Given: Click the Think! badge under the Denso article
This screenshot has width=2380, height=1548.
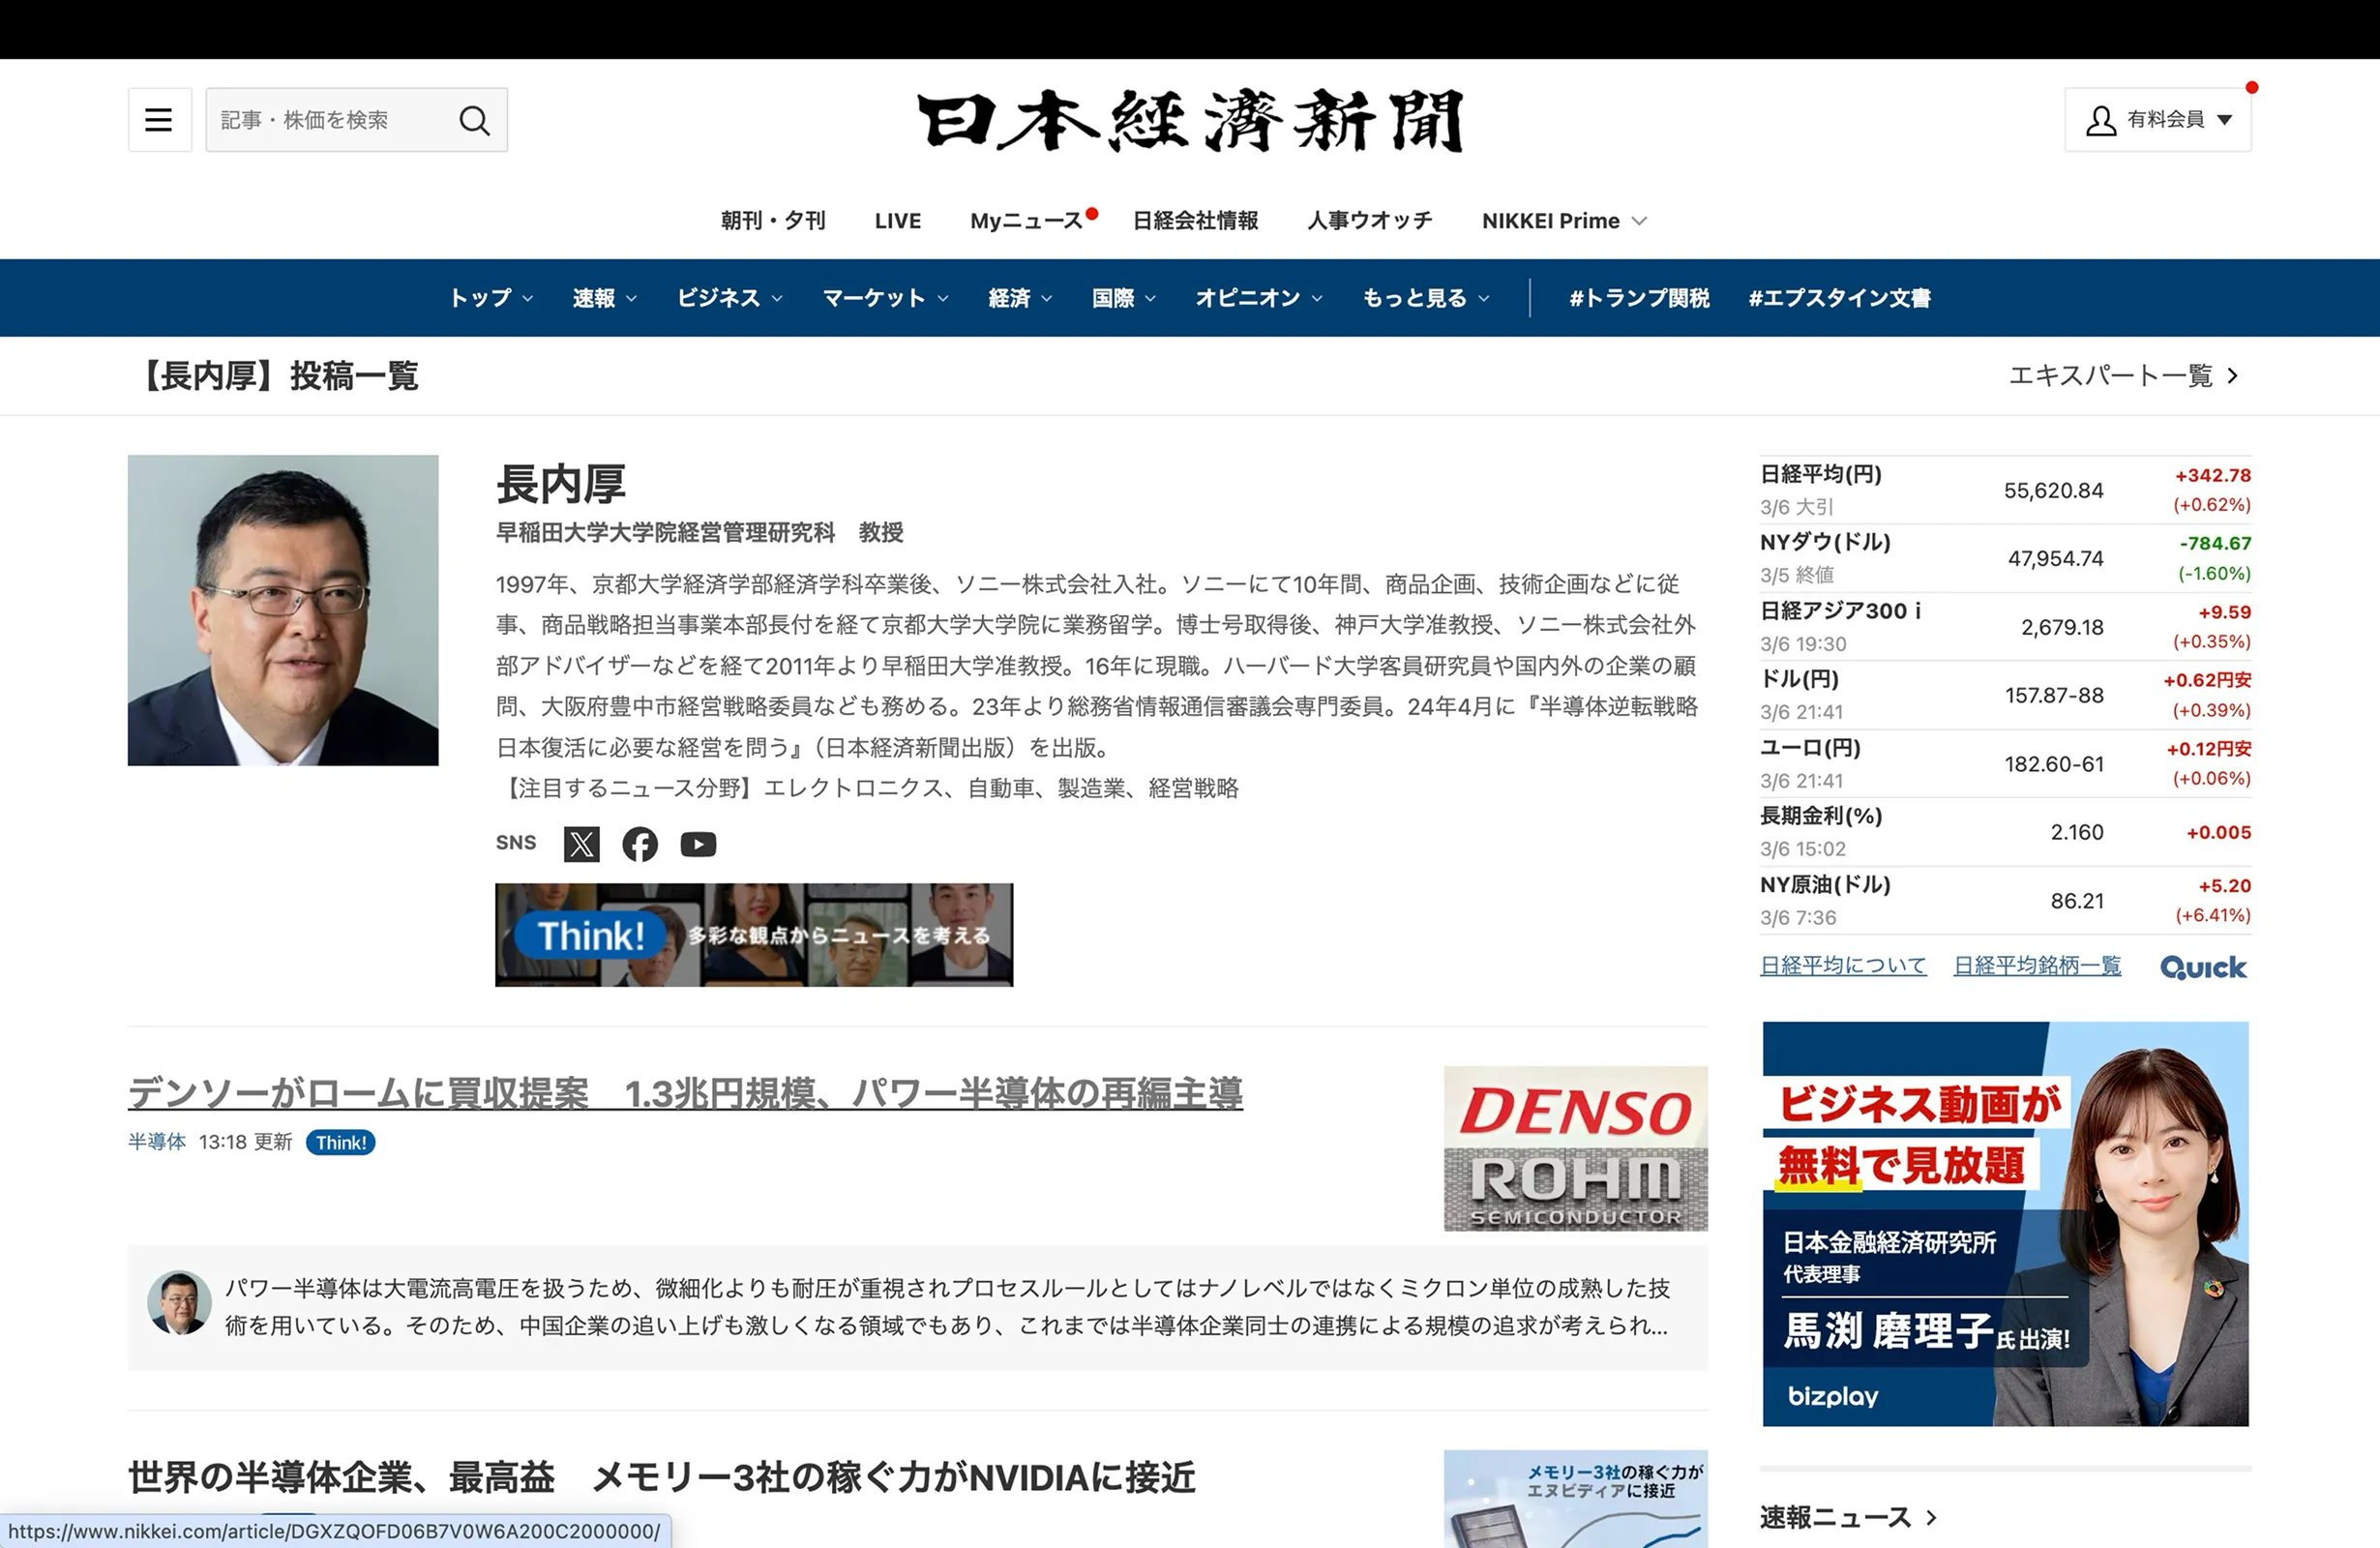Looking at the screenshot, I should (x=340, y=1143).
